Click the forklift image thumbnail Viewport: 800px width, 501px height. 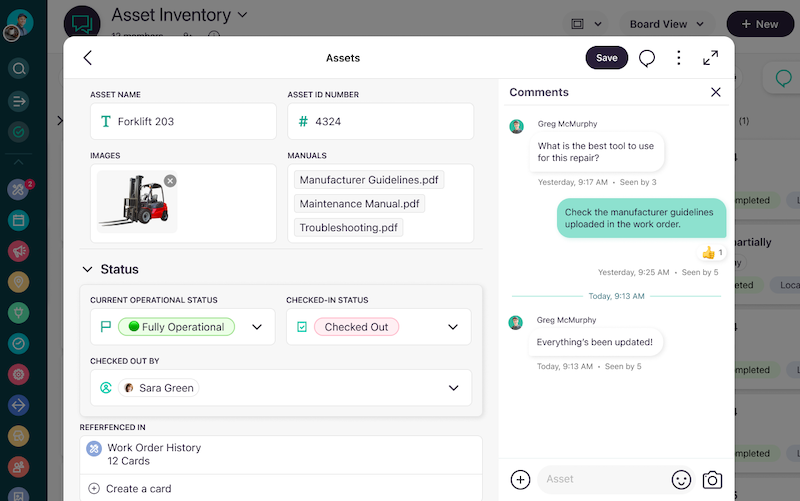click(x=135, y=200)
